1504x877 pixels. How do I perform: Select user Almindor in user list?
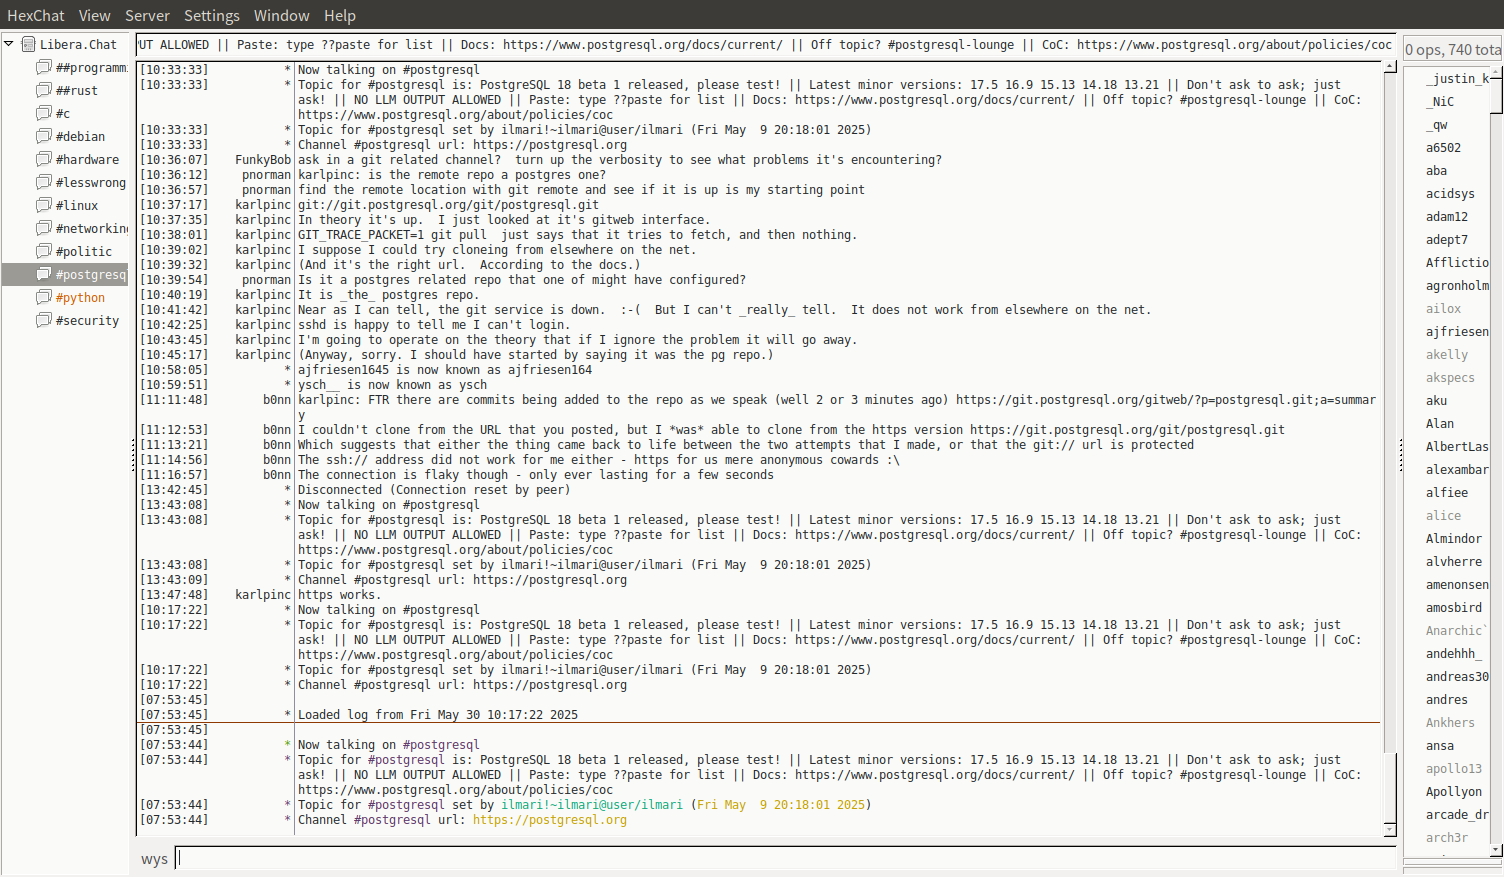point(1454,538)
